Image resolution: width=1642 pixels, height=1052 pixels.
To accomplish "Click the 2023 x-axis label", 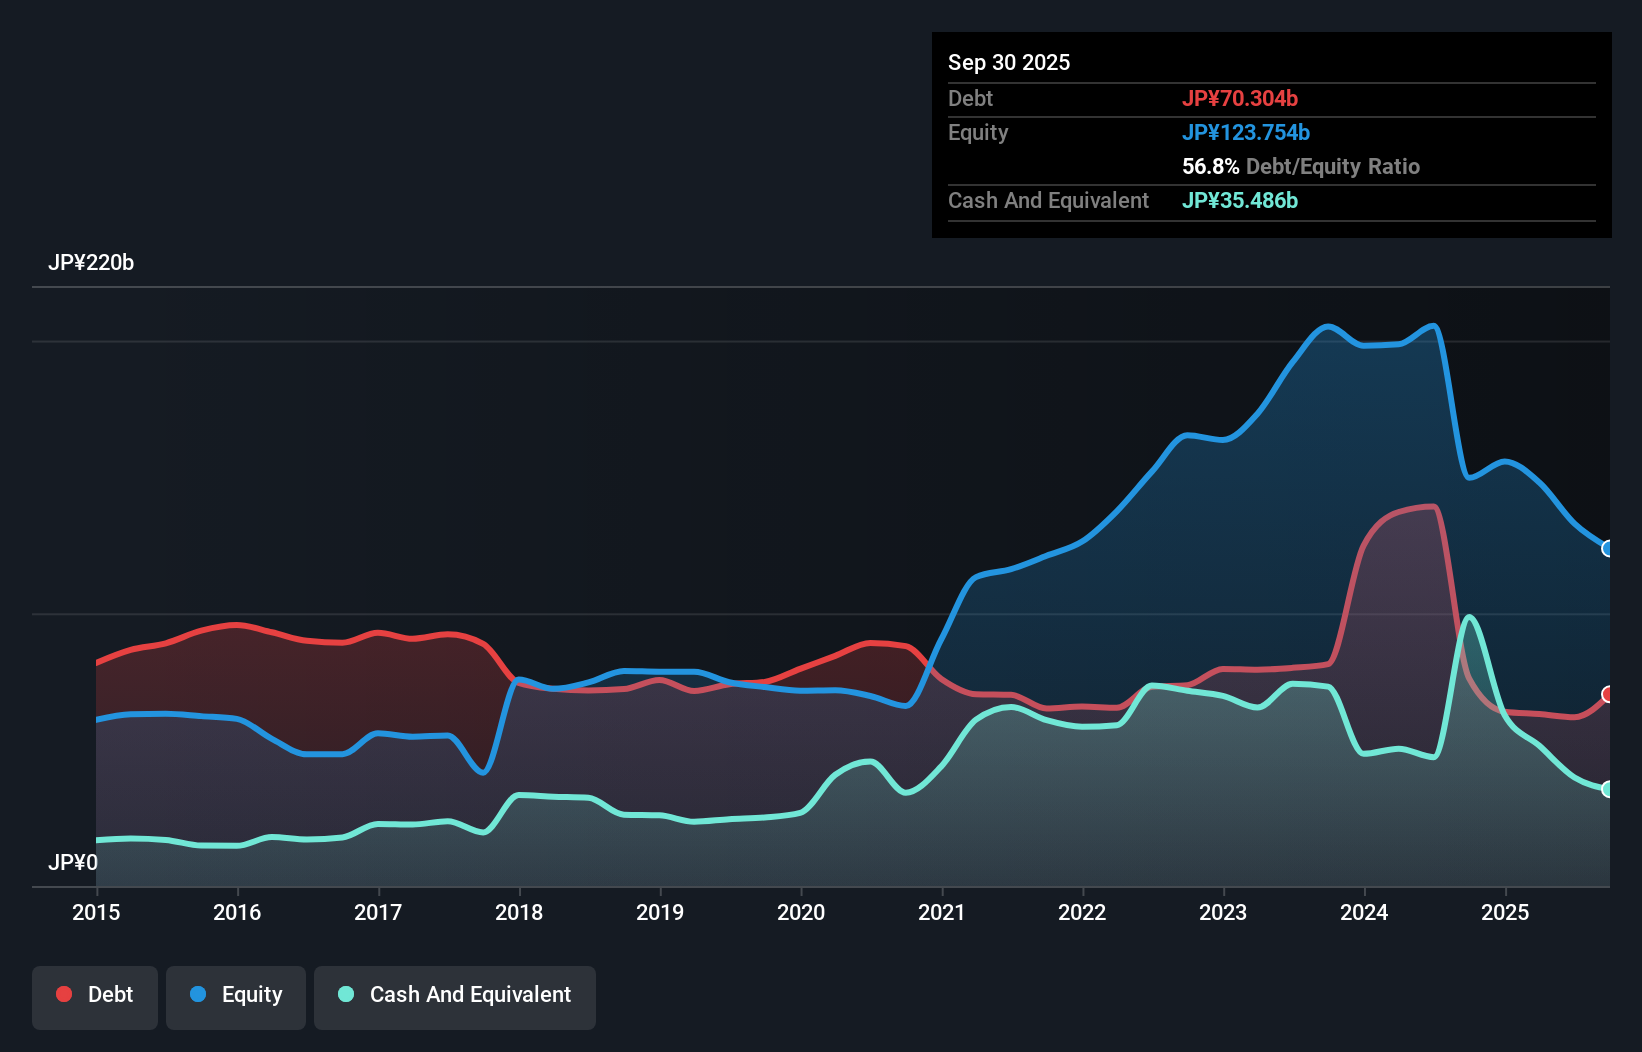I will [1223, 912].
